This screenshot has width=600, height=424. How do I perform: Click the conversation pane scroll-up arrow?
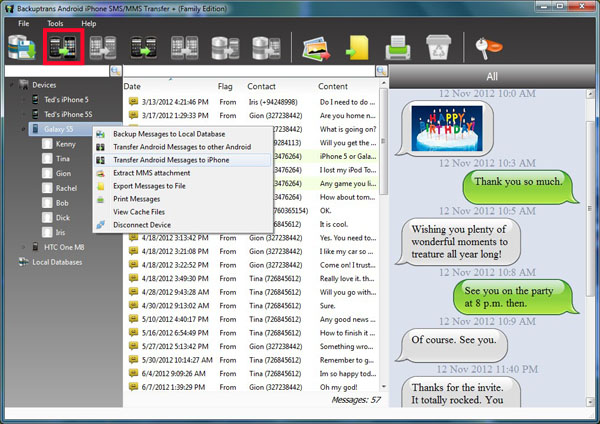click(x=590, y=94)
